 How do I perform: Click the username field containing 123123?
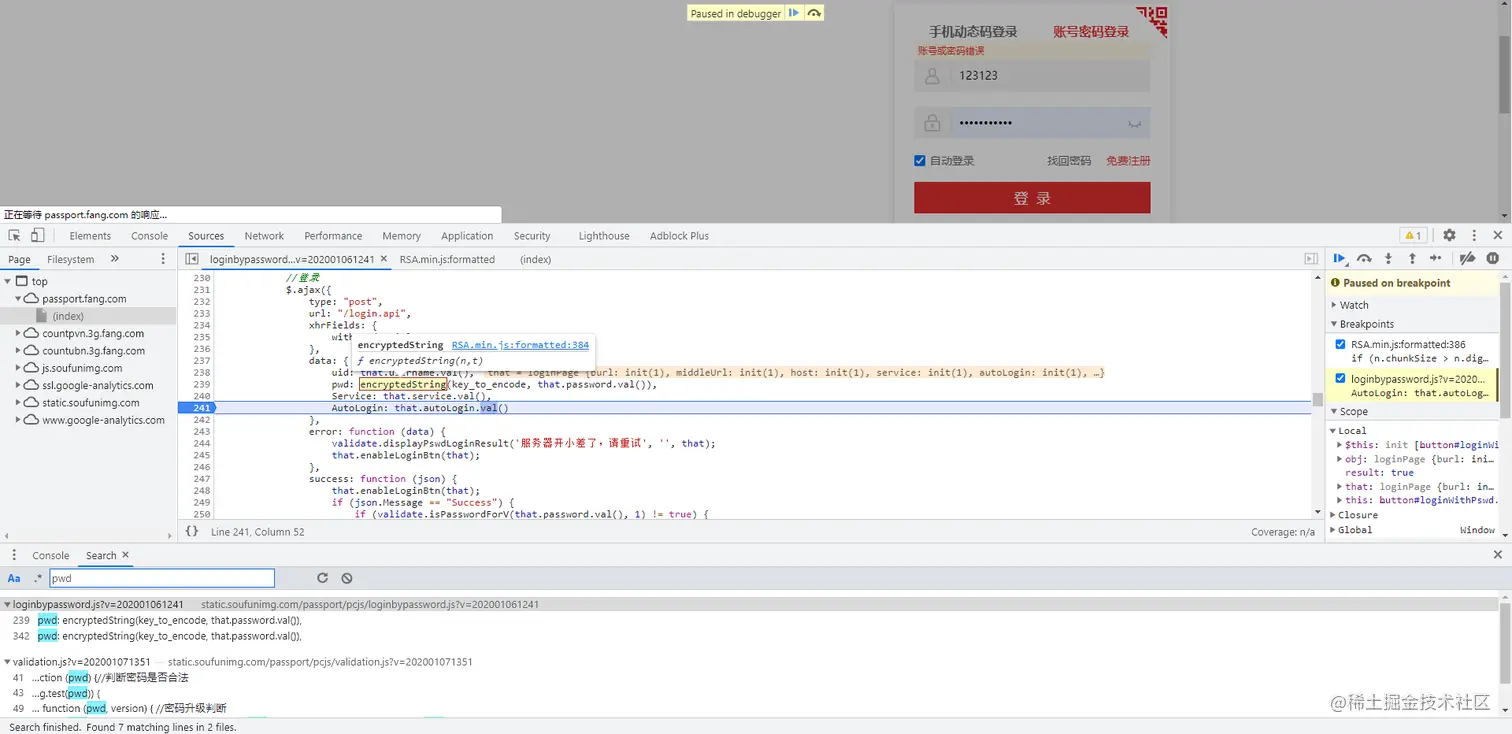tap(1032, 76)
